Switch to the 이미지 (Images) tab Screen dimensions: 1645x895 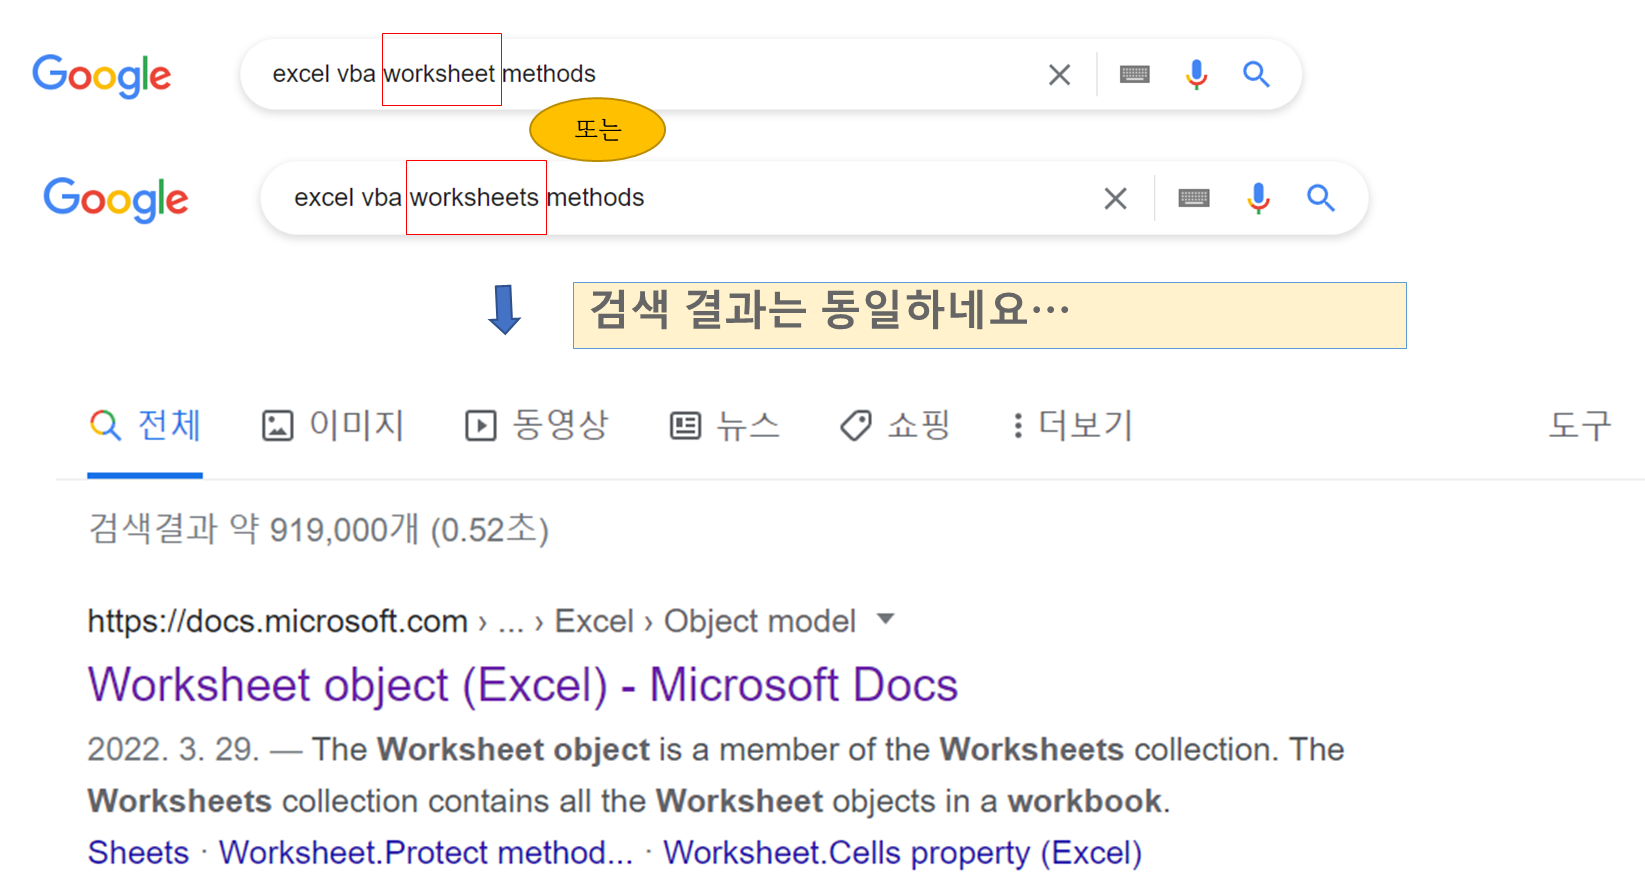pyautogui.click(x=332, y=425)
